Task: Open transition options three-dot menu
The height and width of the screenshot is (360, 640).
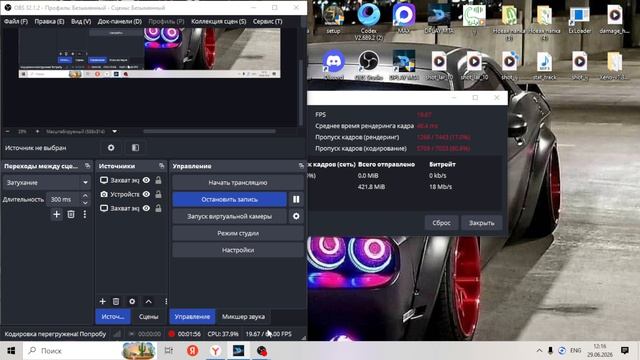Action: [84, 214]
